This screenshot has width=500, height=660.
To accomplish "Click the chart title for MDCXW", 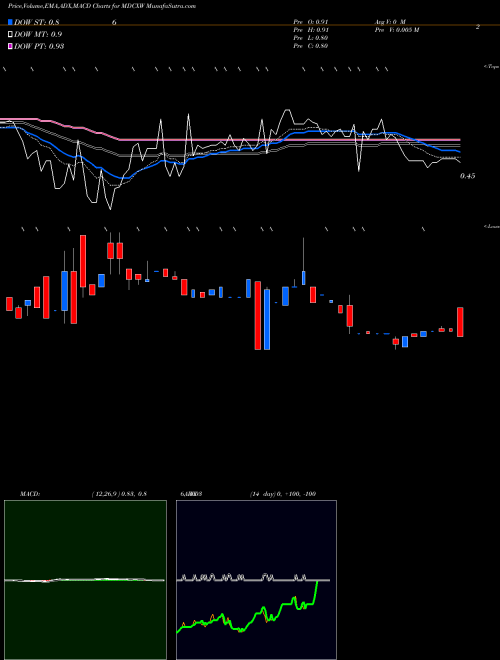I will click(x=102, y=6).
